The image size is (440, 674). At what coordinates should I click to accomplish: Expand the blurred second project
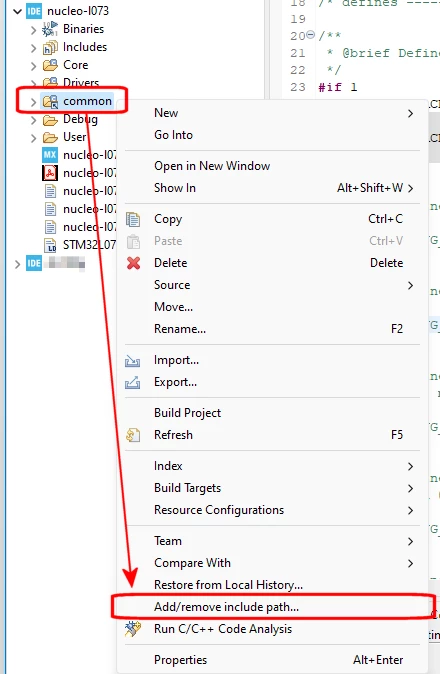(x=18, y=264)
